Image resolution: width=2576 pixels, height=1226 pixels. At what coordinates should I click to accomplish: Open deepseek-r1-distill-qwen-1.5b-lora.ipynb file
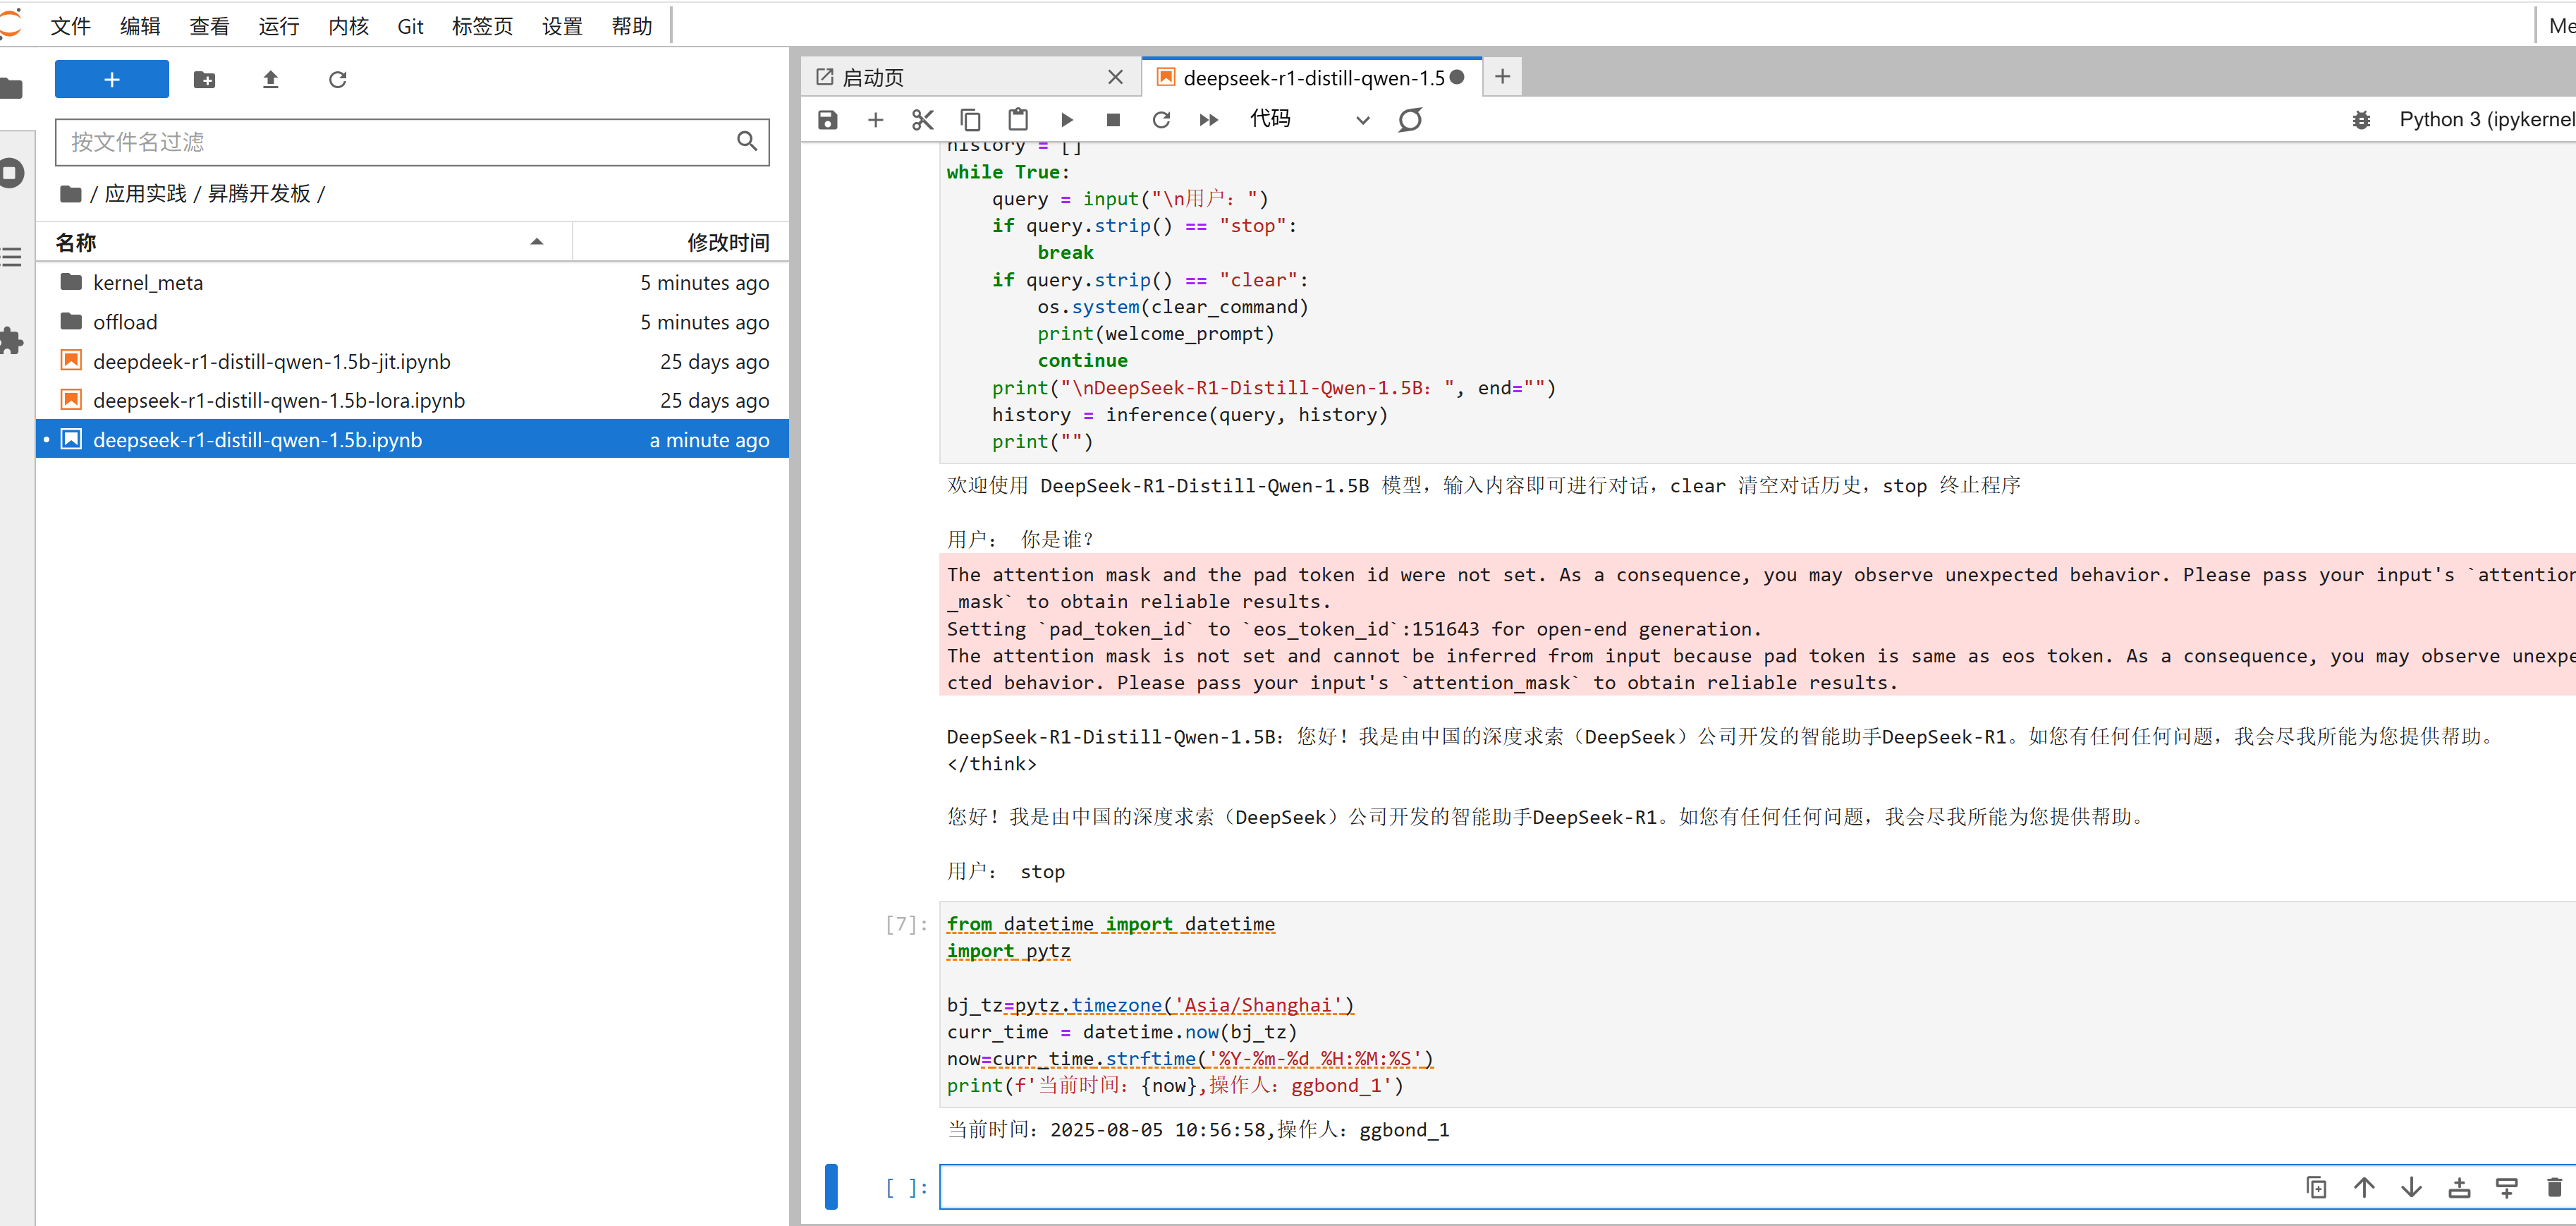click(279, 401)
